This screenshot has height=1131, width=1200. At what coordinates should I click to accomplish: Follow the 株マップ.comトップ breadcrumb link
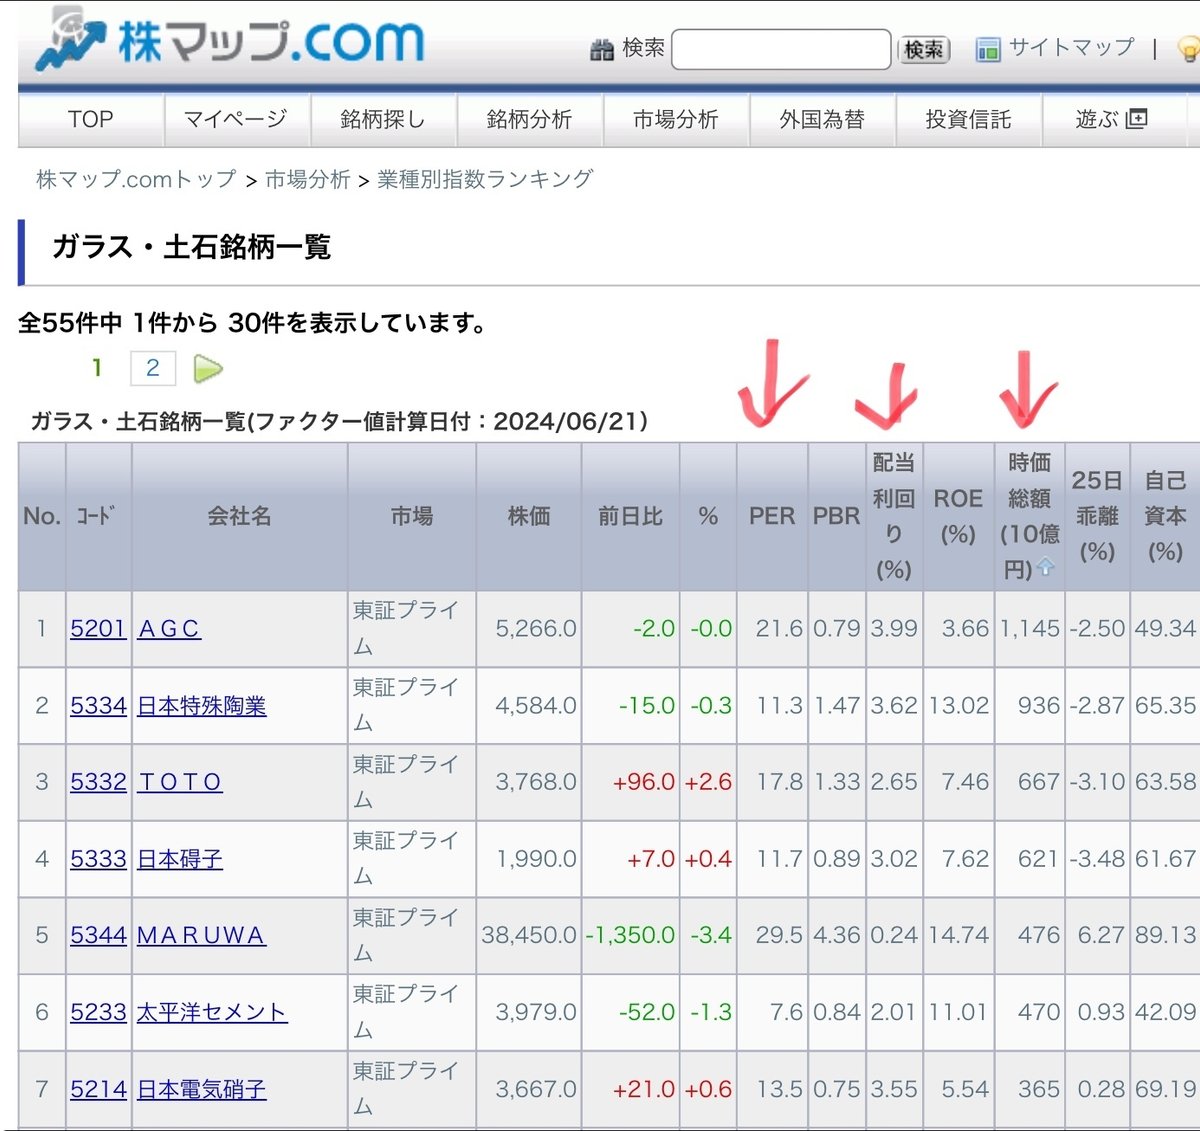tap(136, 179)
